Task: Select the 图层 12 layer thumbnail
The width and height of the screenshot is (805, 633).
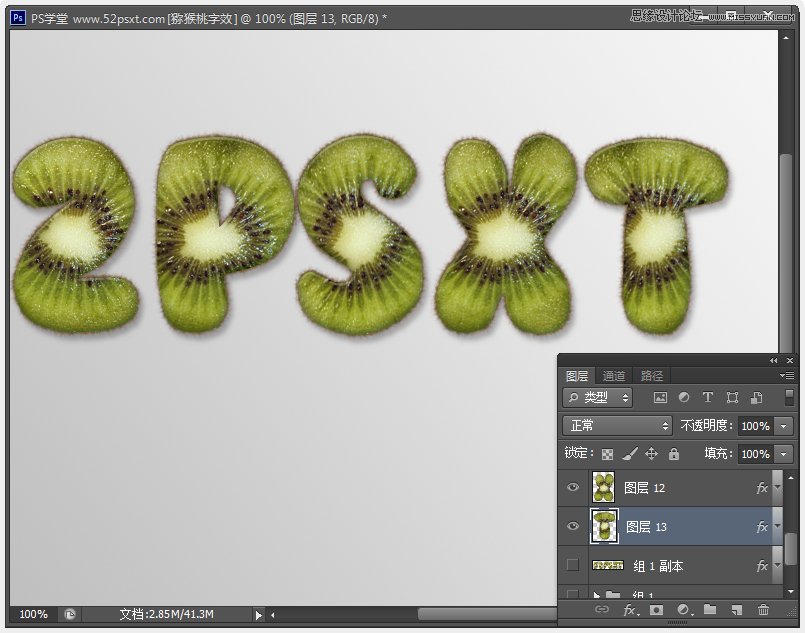Action: tap(604, 488)
